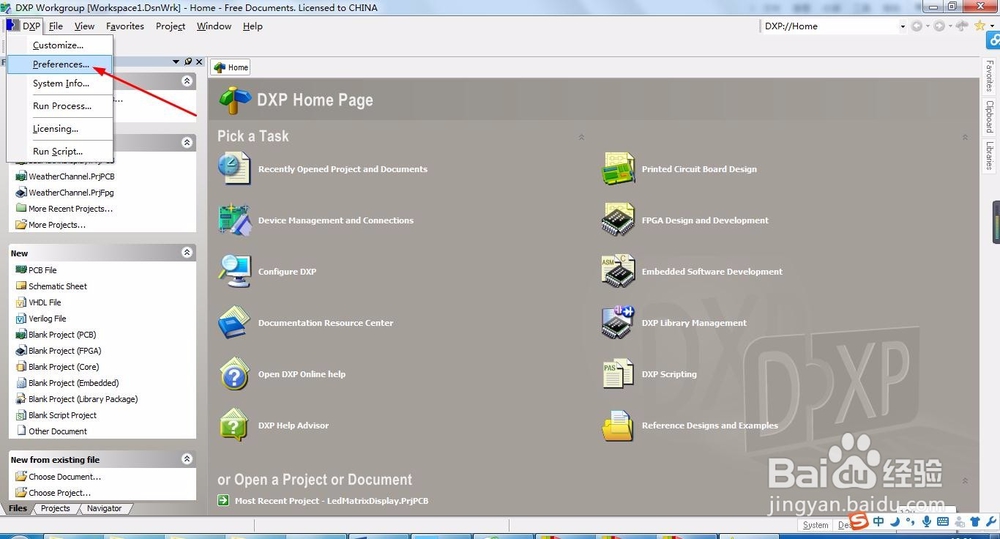
Task: Collapse the Pick a Task section
Action: pos(581,137)
